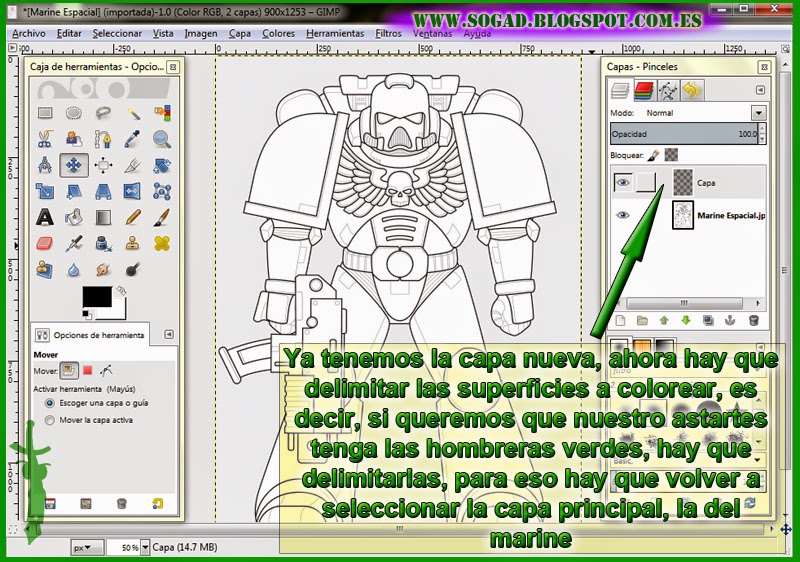Open the Seleccionar menu
Viewport: 800px width, 562px height.
(x=117, y=34)
